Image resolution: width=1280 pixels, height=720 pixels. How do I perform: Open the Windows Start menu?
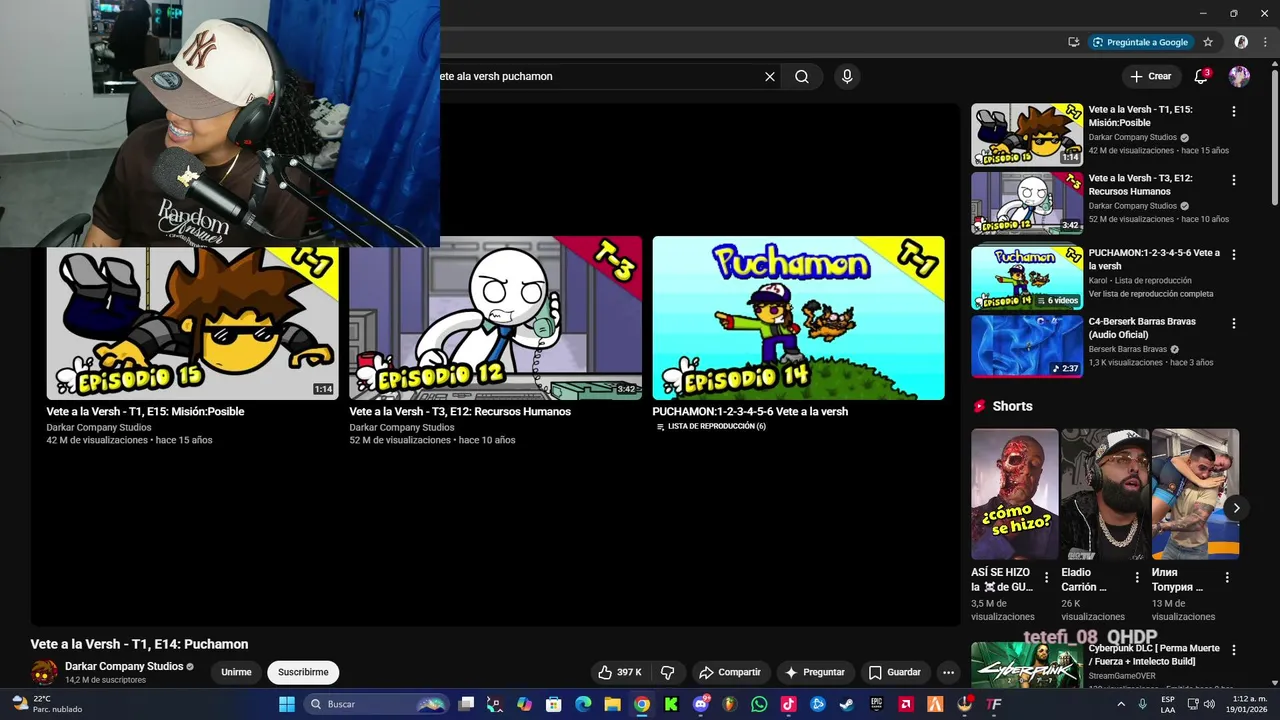[286, 704]
